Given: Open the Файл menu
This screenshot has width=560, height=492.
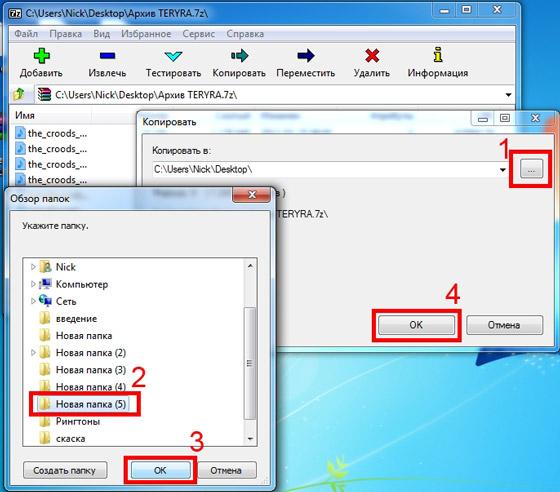Looking at the screenshot, I should coord(26,34).
